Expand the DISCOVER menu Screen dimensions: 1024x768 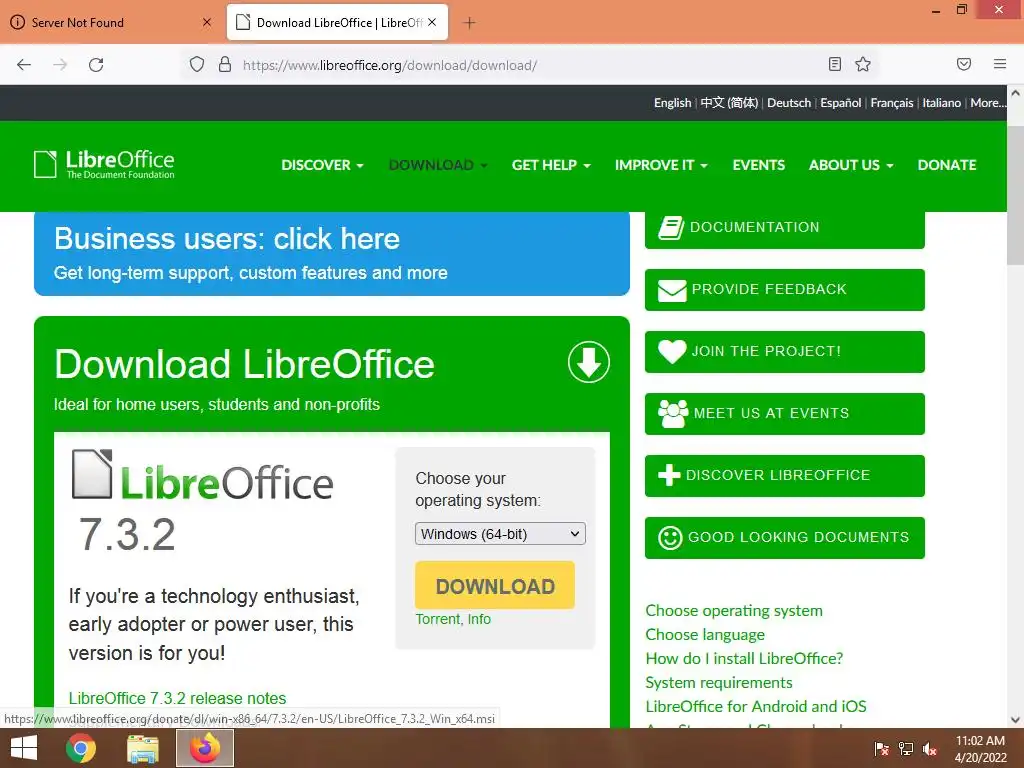(x=322, y=165)
